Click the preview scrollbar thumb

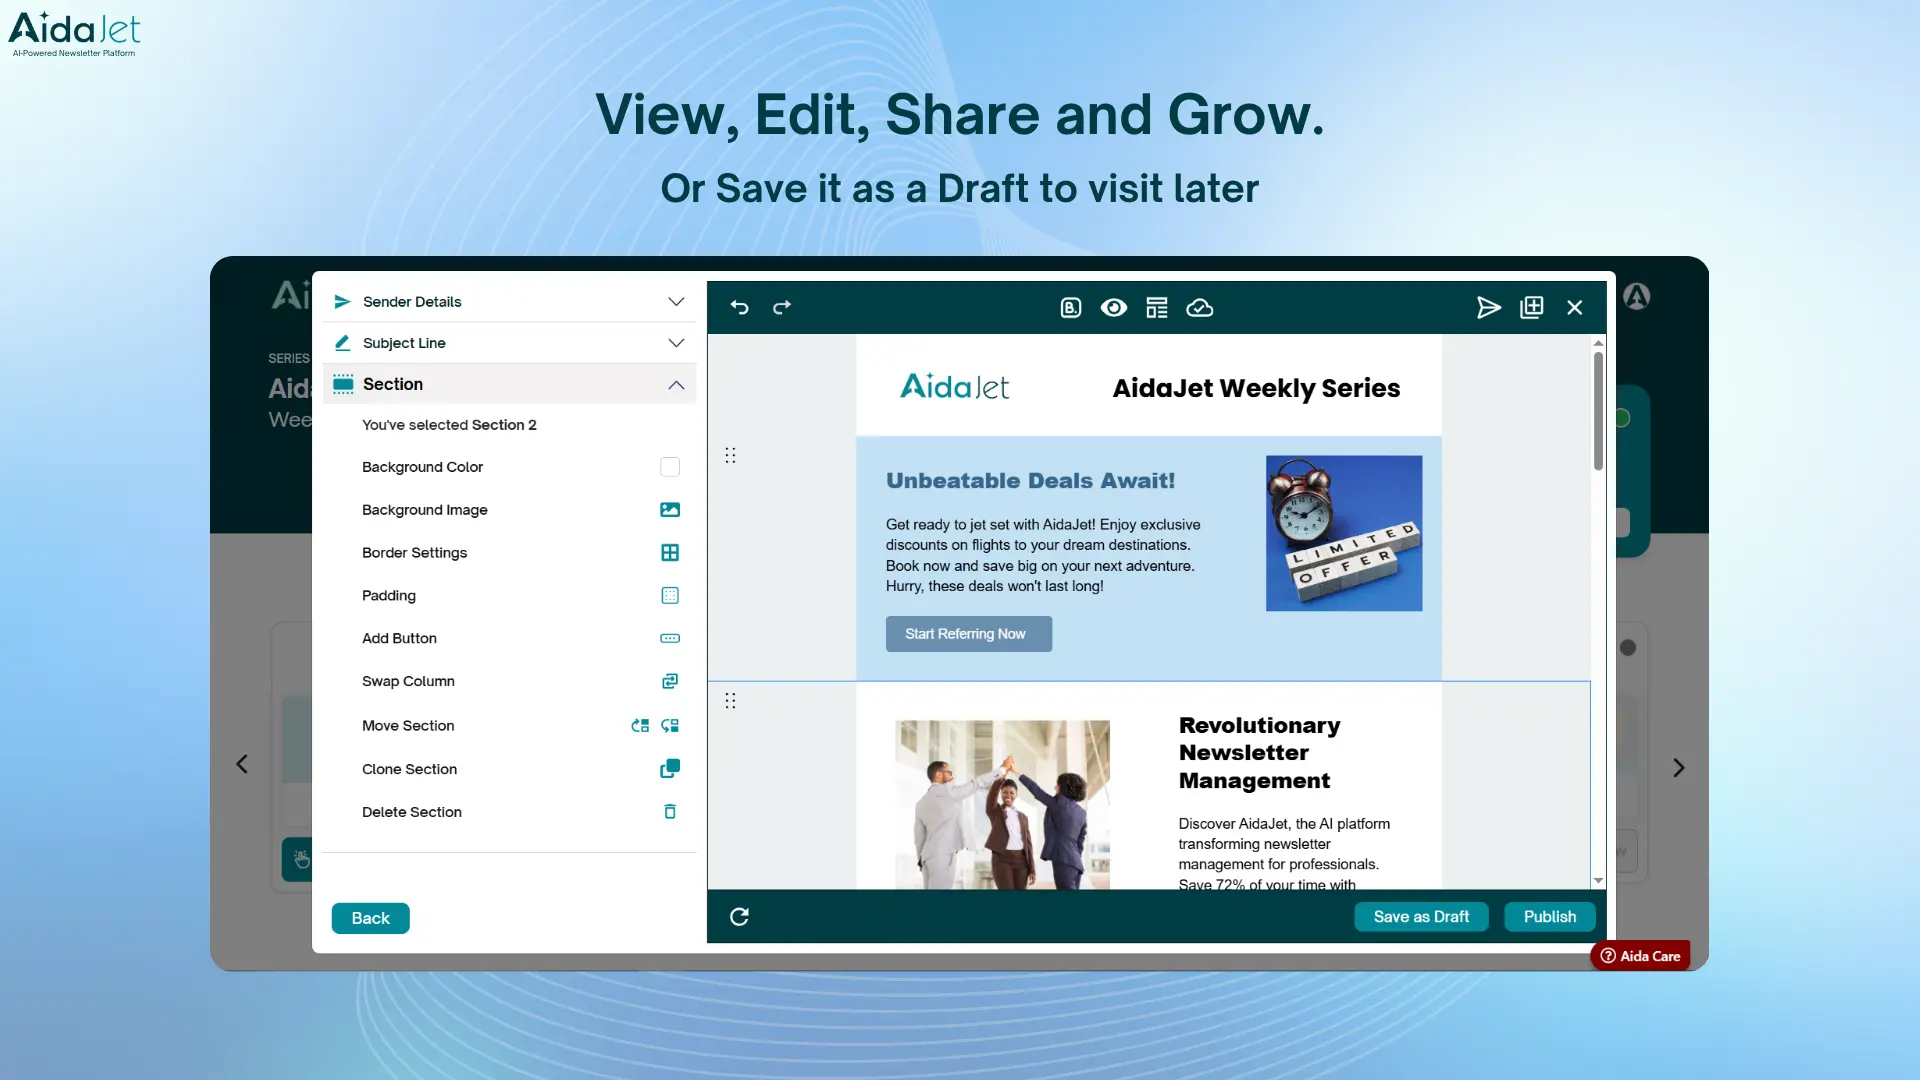click(1598, 410)
